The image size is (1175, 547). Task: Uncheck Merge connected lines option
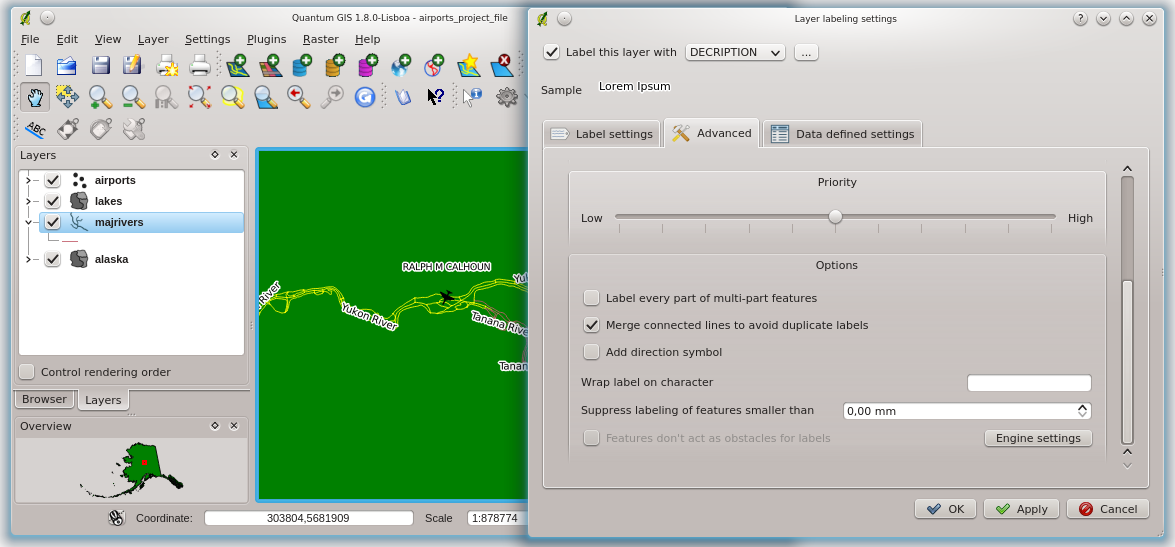592,325
